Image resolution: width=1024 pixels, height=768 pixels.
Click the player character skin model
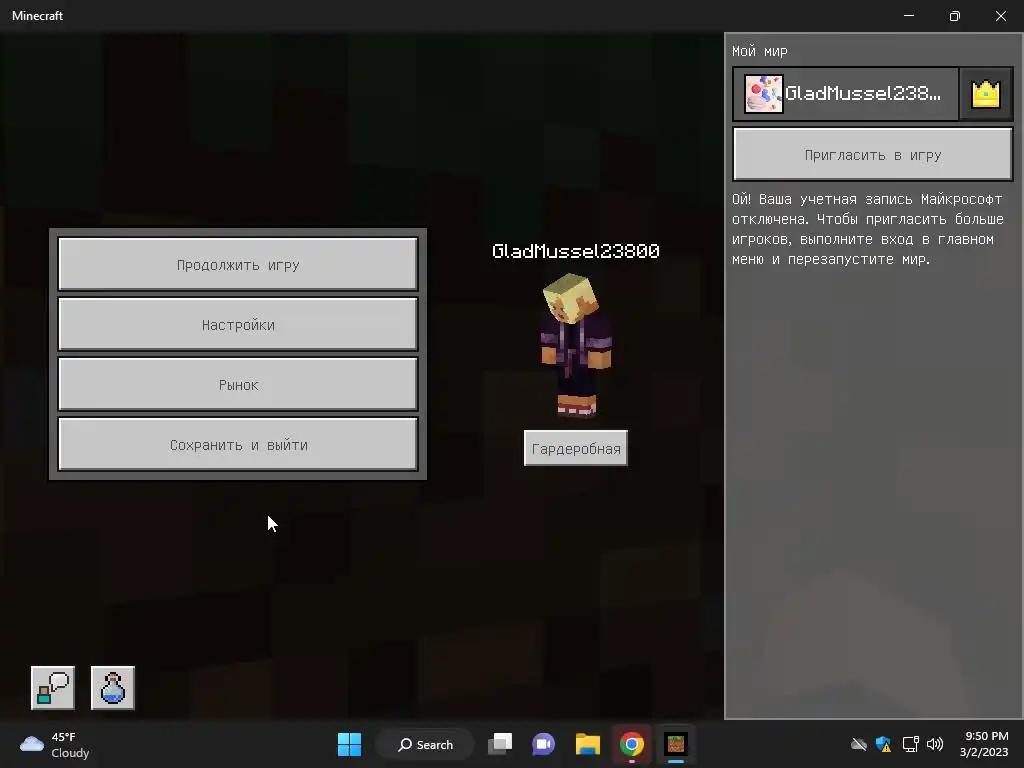tap(576, 345)
